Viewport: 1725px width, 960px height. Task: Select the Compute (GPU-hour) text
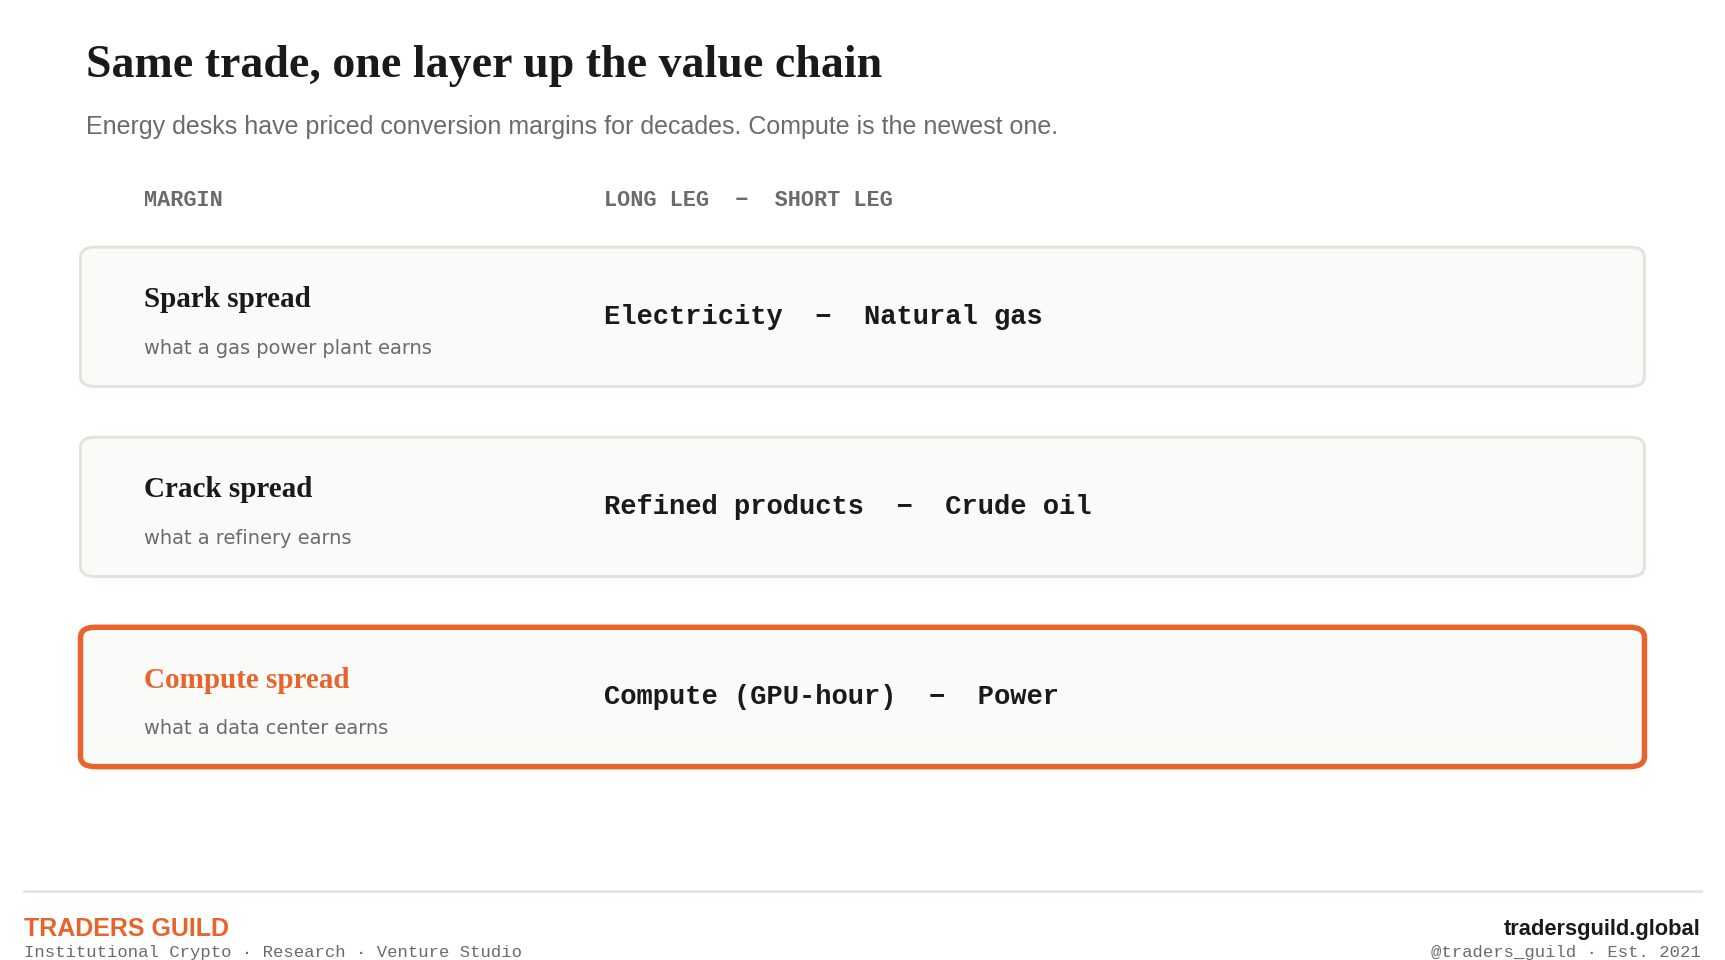(x=750, y=696)
